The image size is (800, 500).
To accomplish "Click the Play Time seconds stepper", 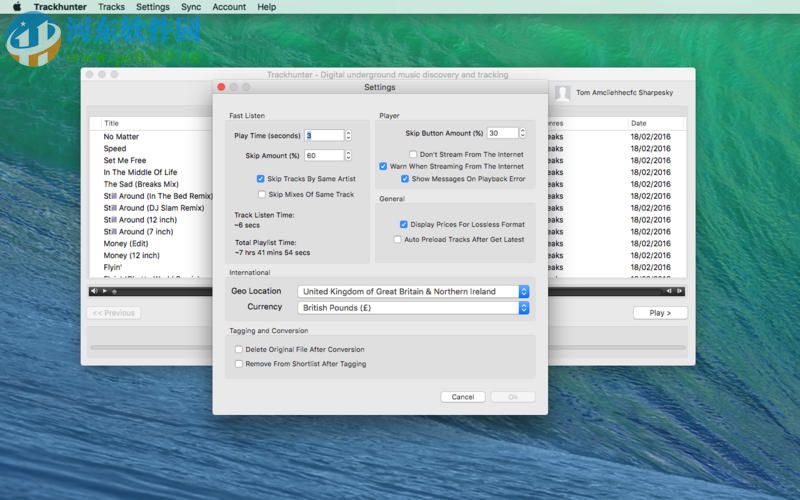I will click(x=348, y=135).
